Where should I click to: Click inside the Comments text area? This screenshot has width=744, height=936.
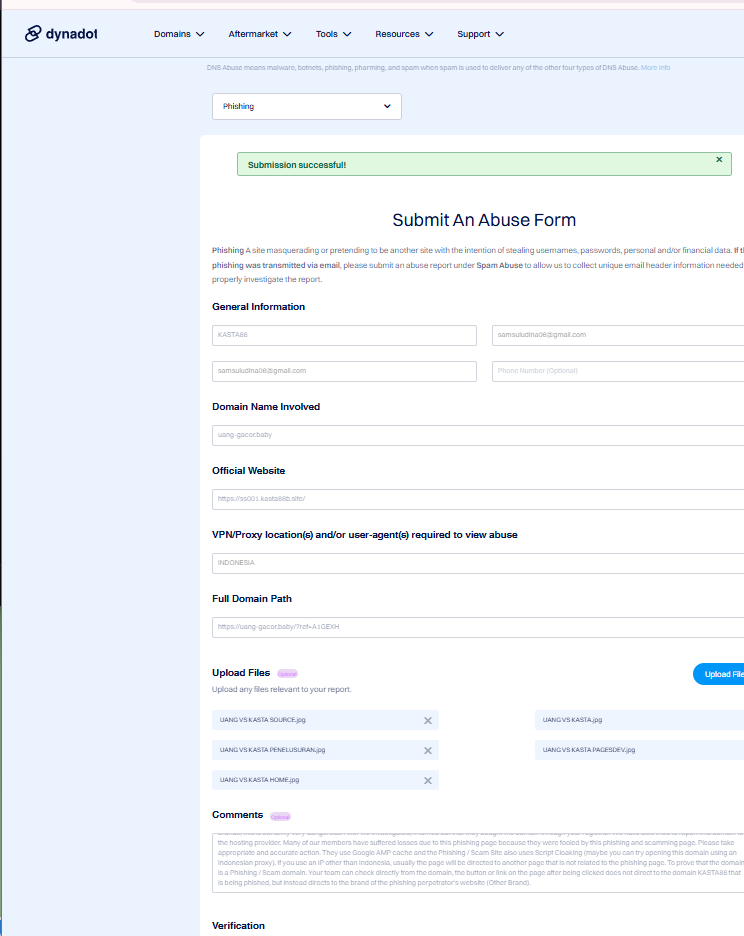[478, 863]
